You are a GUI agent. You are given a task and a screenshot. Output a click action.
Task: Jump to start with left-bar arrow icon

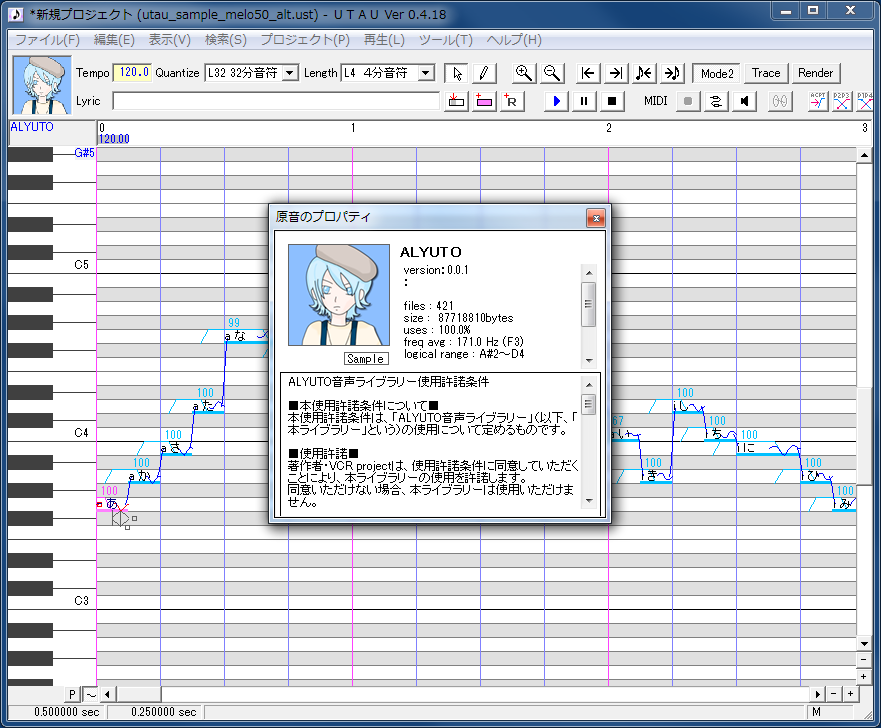(x=588, y=73)
